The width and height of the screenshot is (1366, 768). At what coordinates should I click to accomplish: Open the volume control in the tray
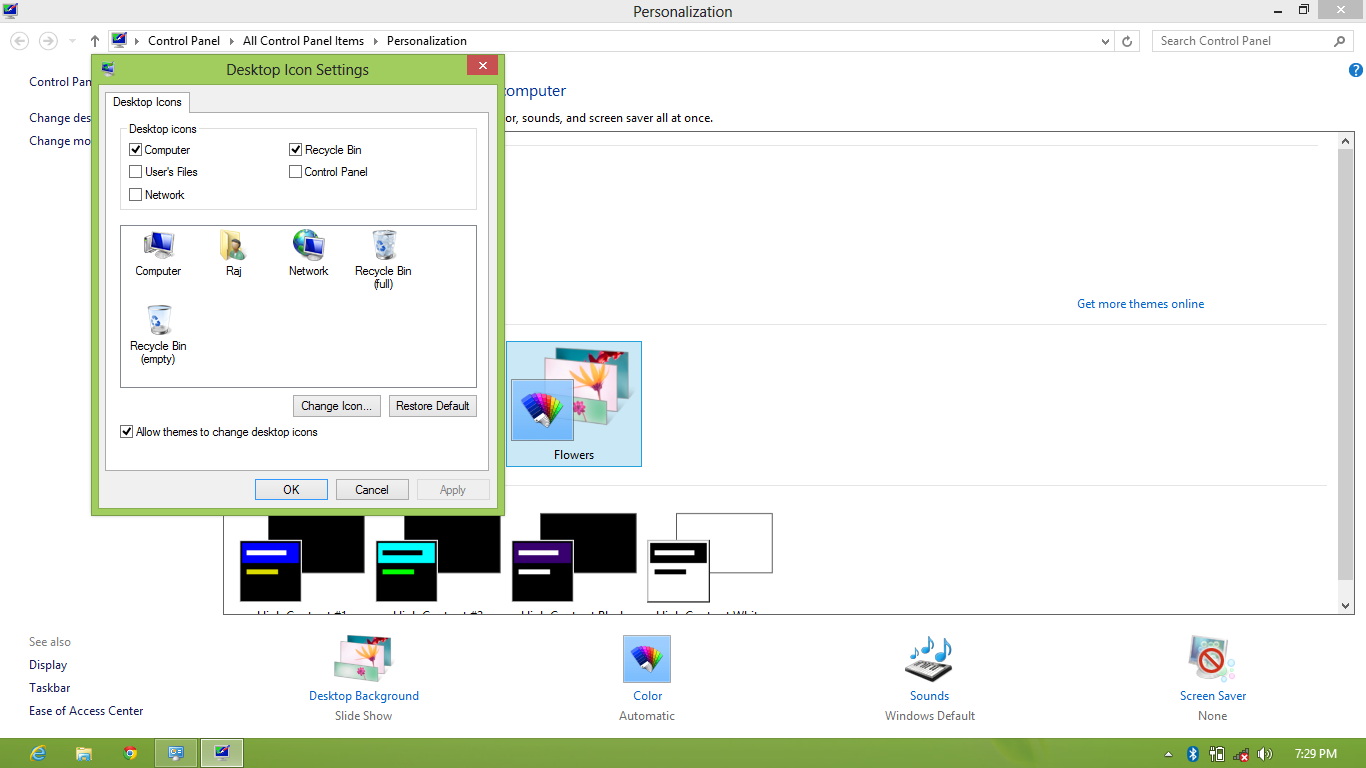pyautogui.click(x=1265, y=754)
